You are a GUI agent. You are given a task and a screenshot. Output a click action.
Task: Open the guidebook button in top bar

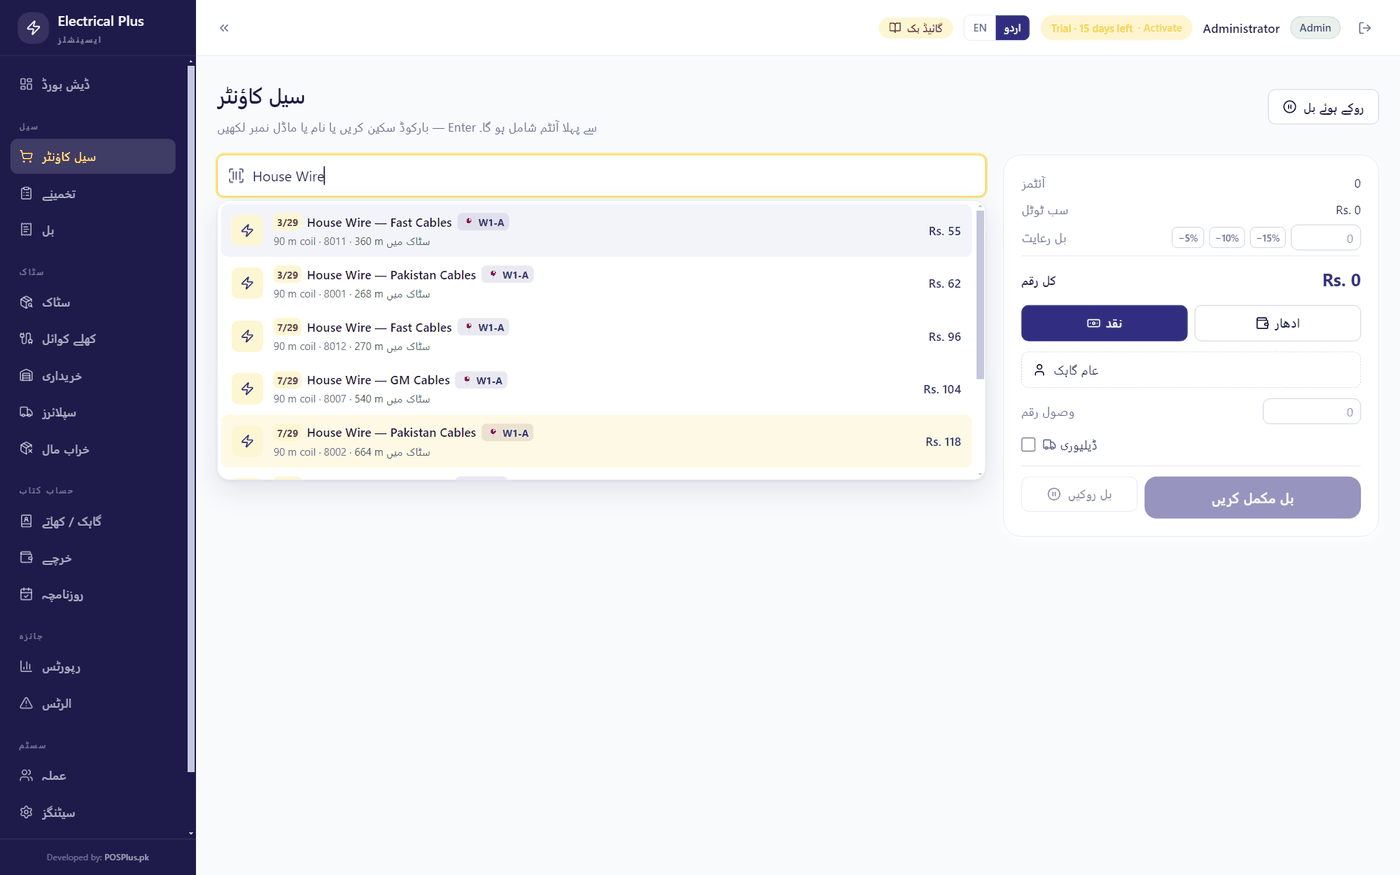pos(915,28)
